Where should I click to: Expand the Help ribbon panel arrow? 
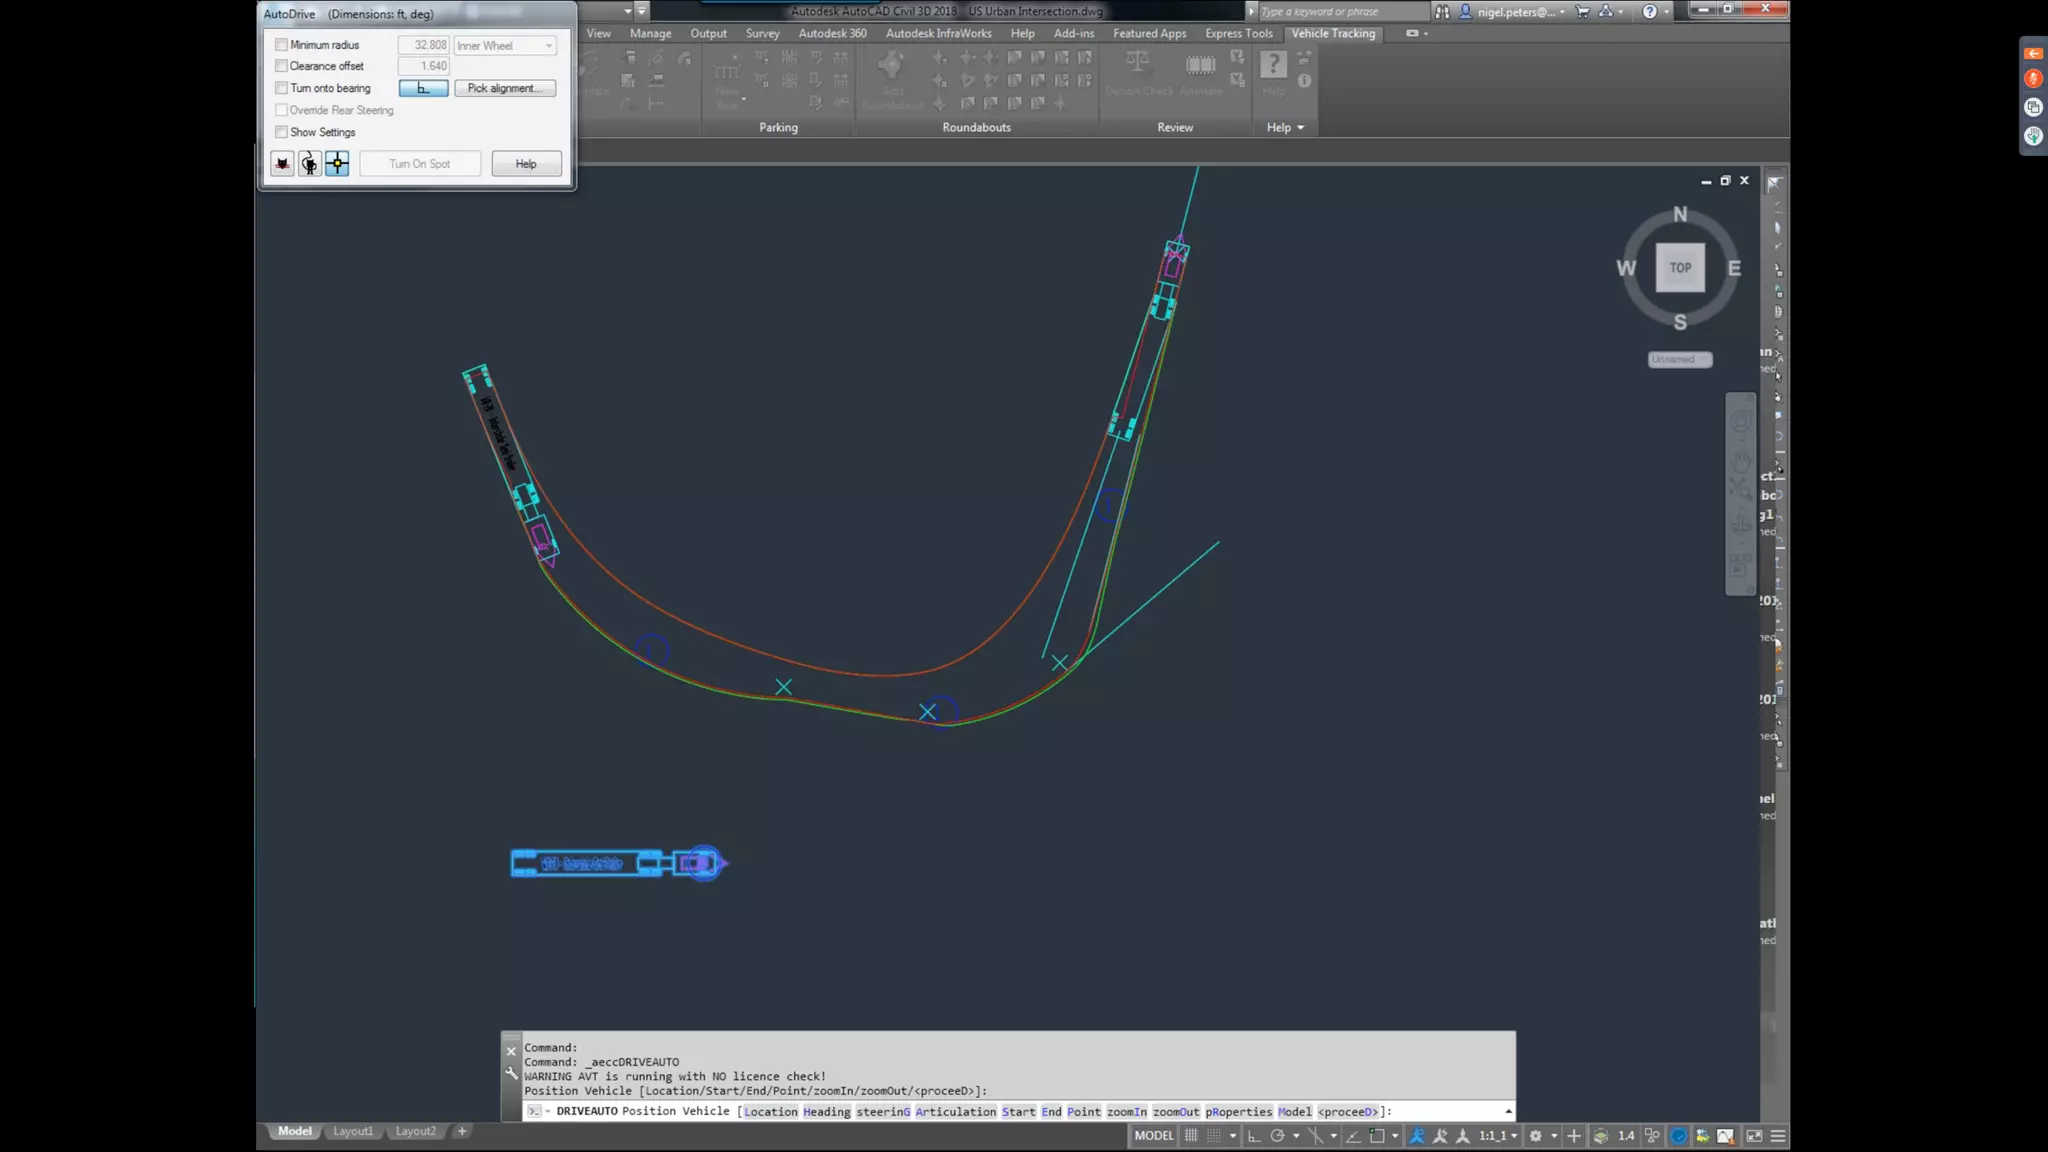point(1300,128)
